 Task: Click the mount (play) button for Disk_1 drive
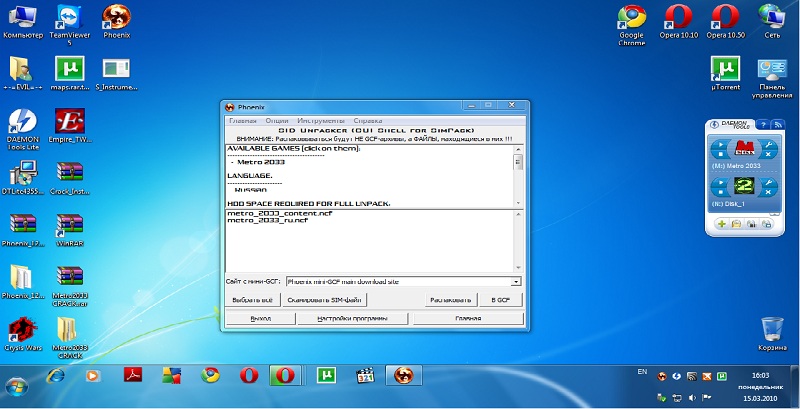[720, 182]
